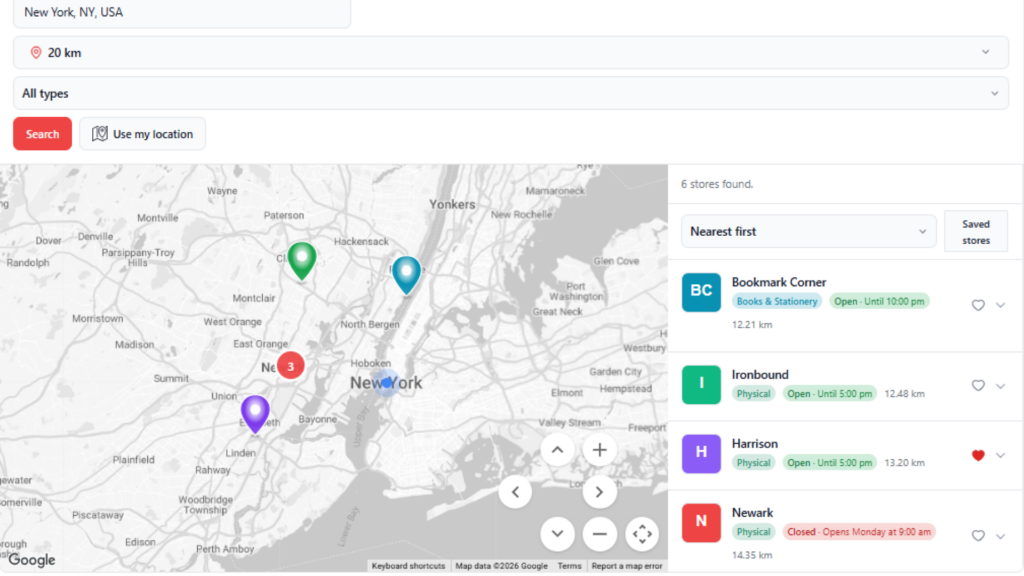
Task: Pan the map right with arrow
Action: click(x=600, y=492)
